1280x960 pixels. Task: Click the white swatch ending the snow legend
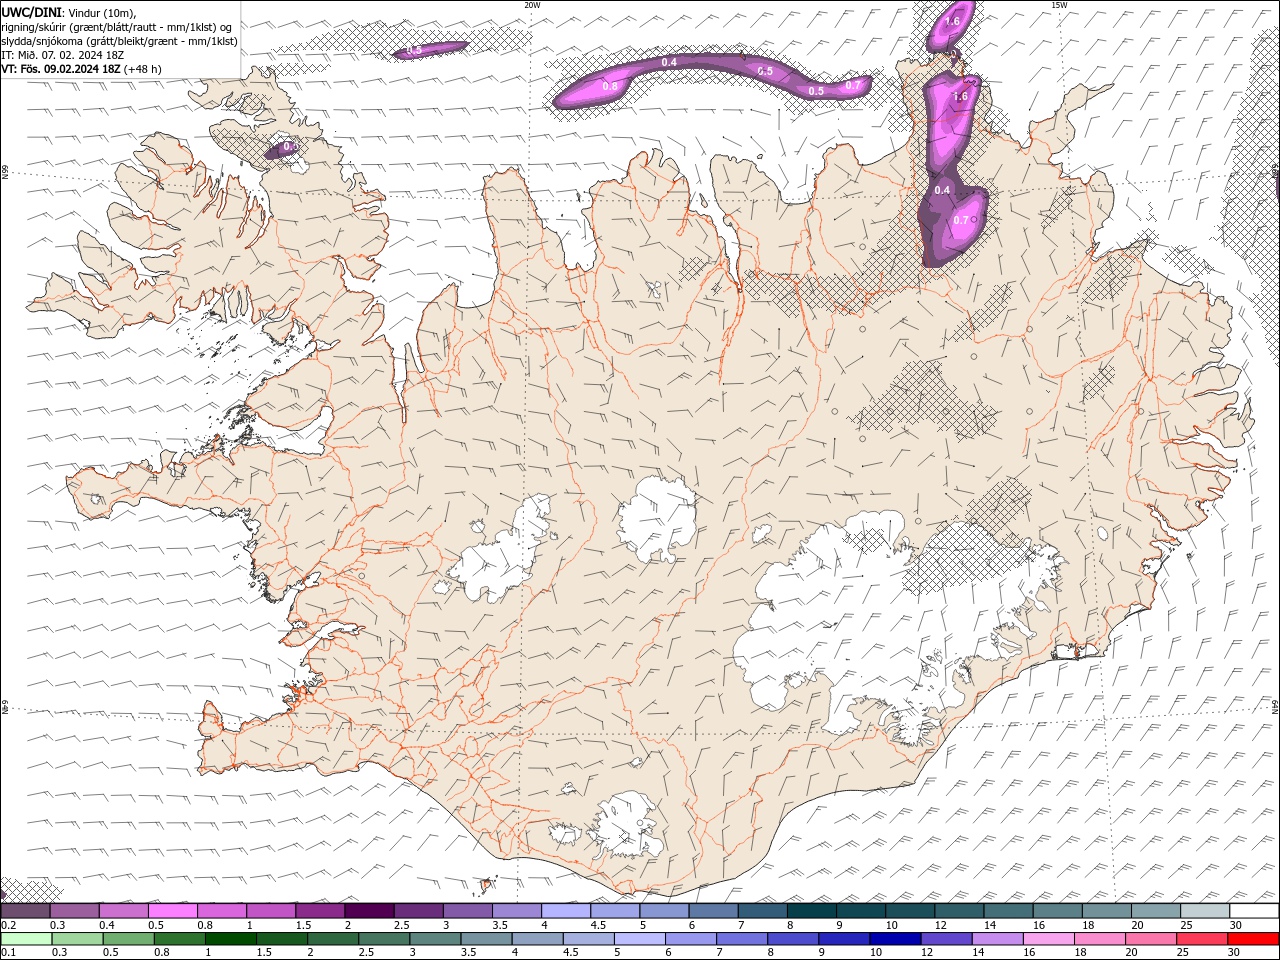click(x=1254, y=911)
